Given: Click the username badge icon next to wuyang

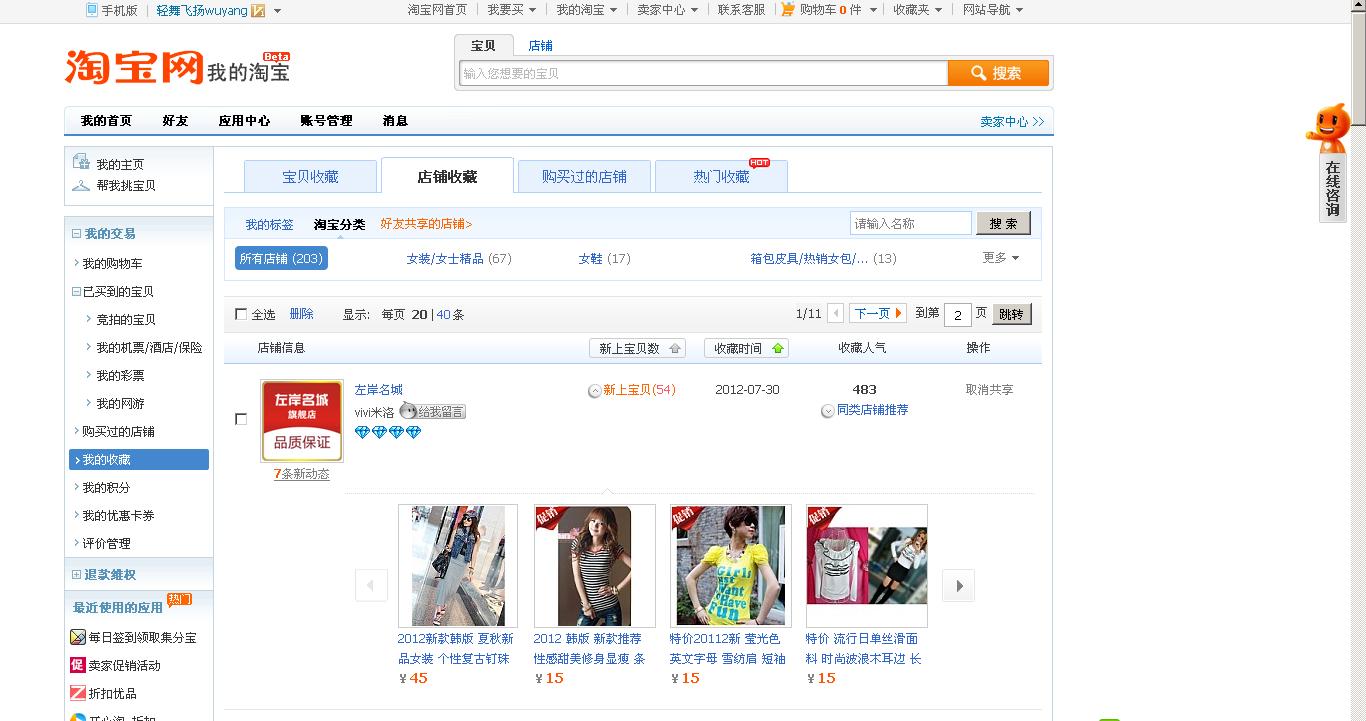Looking at the screenshot, I should click(x=259, y=10).
